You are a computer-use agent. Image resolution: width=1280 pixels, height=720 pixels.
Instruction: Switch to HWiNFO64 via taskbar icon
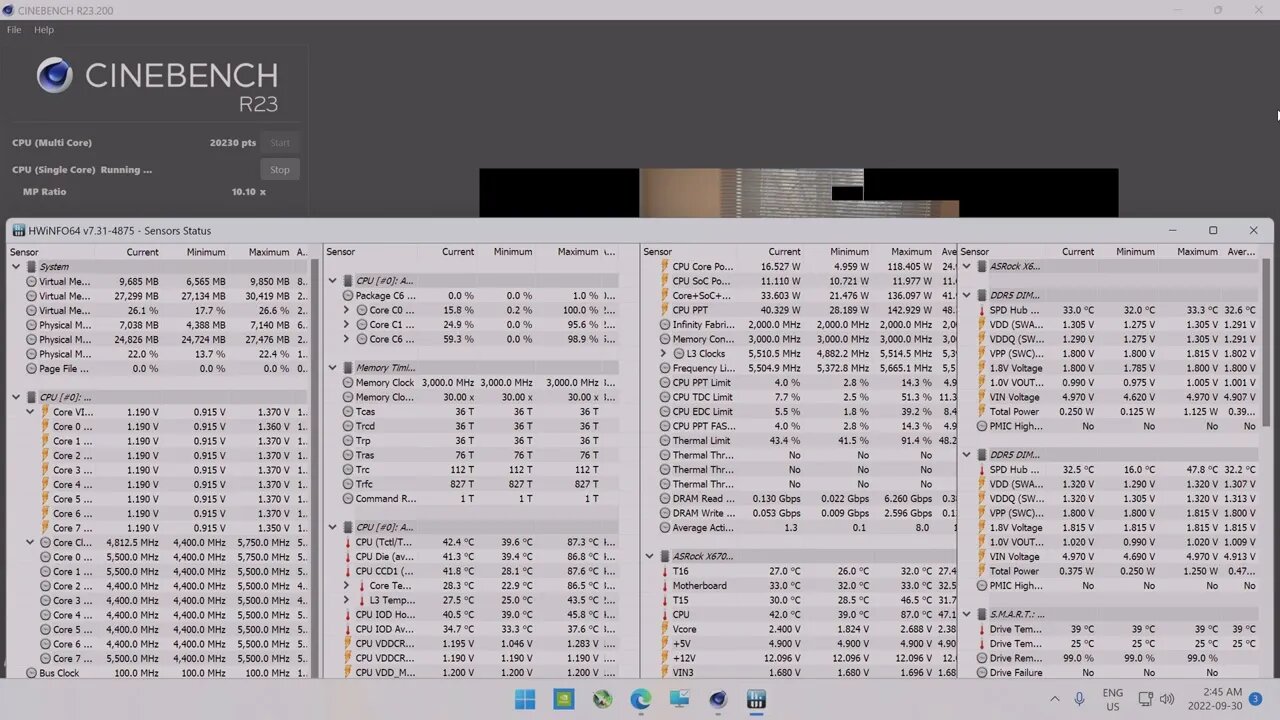point(756,699)
